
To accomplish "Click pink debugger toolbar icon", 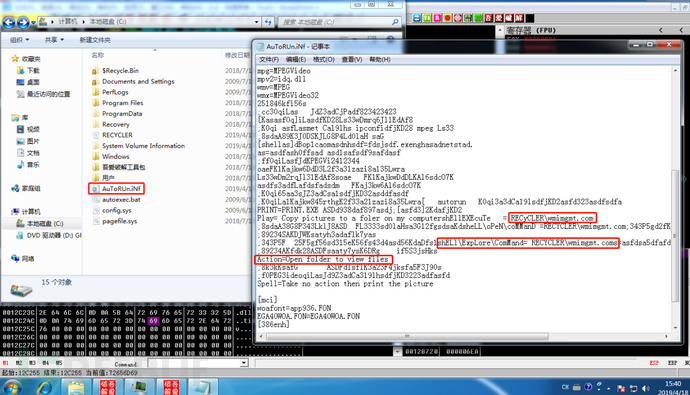I will point(437,18).
